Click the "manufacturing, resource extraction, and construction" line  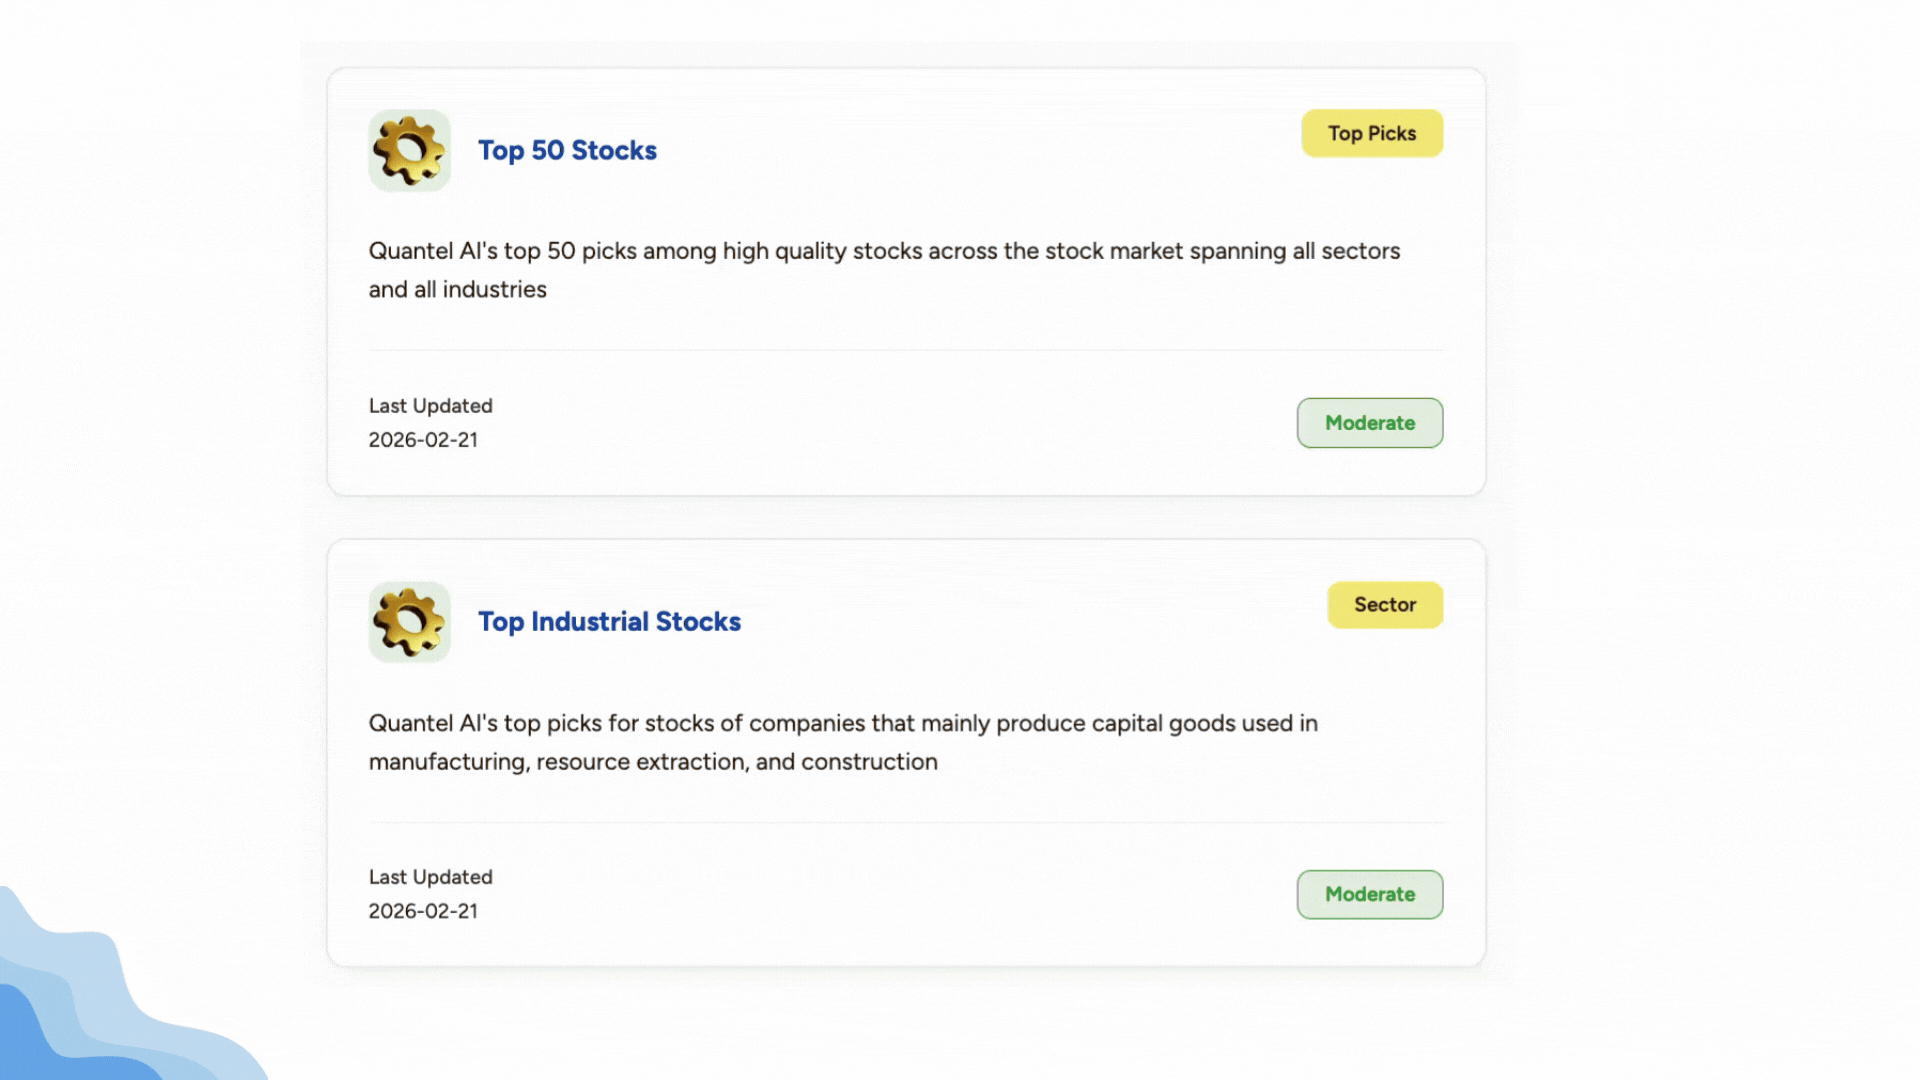[x=653, y=762]
